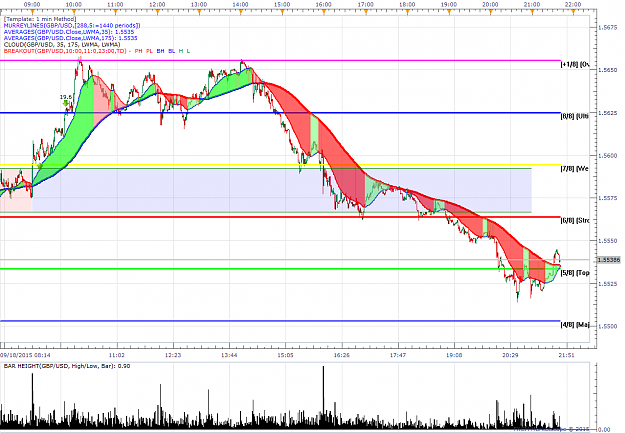The height and width of the screenshot is (433, 625).
Task: Click the current price tag 1.55386
Action: coord(609,260)
